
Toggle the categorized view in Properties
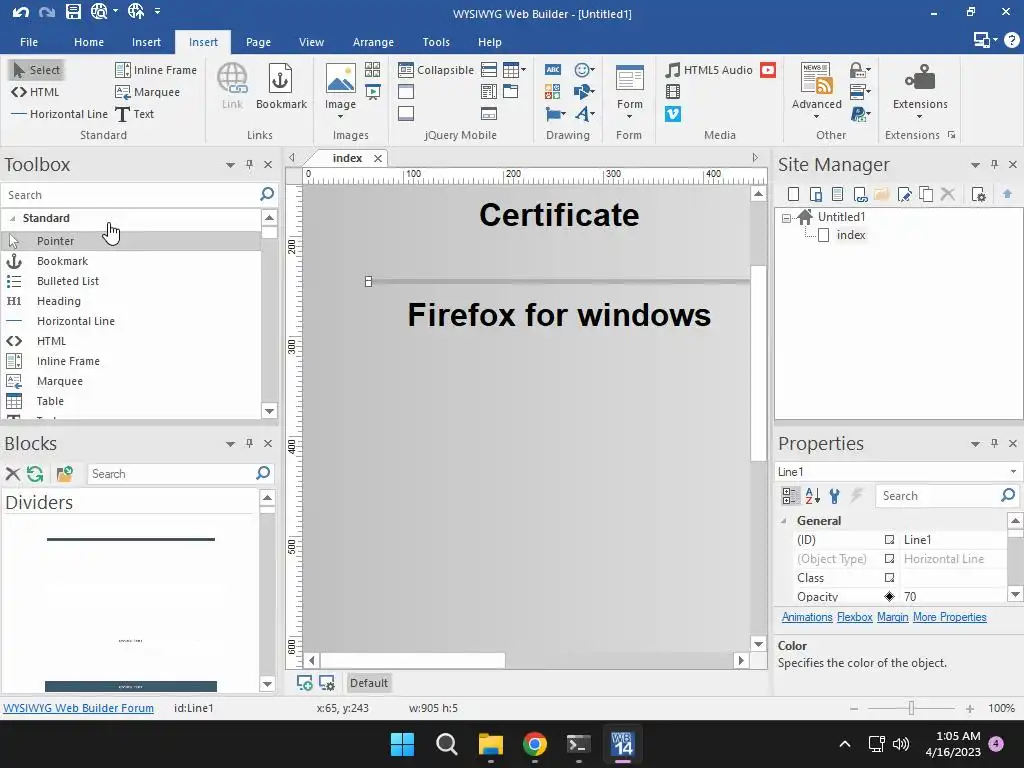(790, 496)
